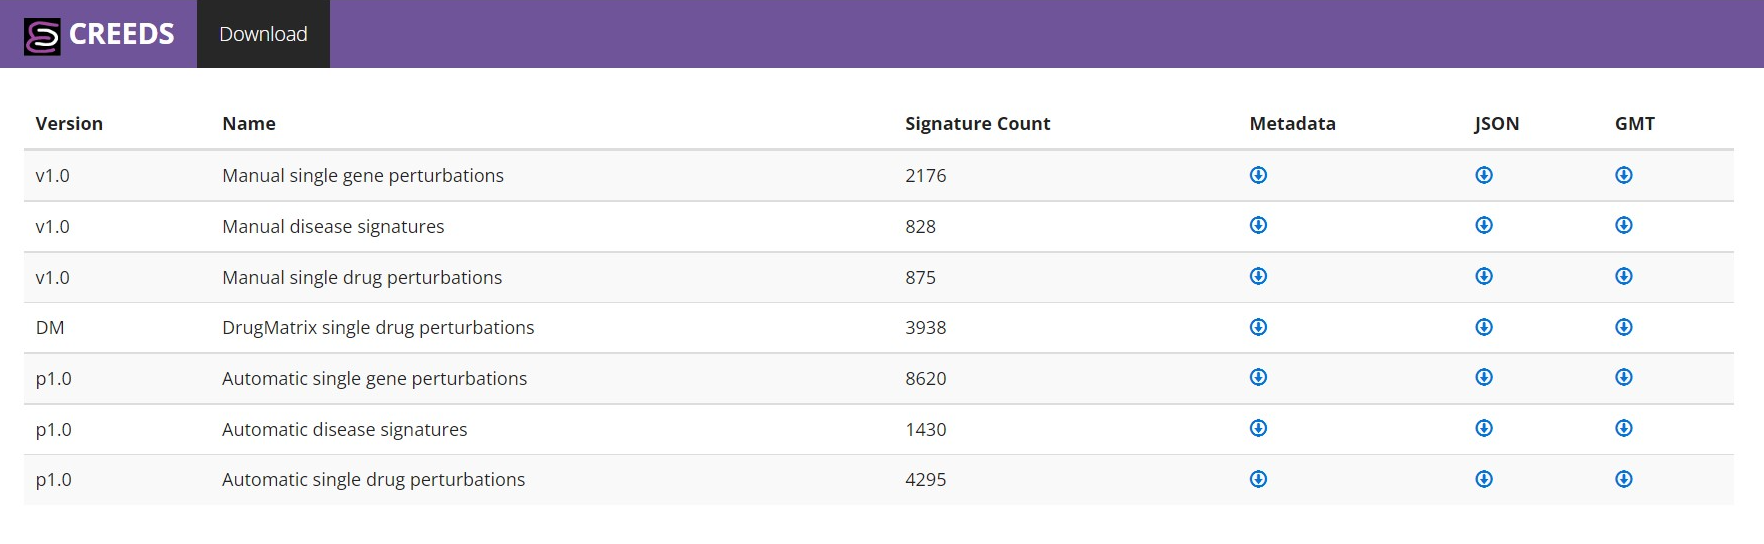Click the CREEDS logo home link
Image resolution: width=1764 pixels, height=544 pixels.
pyautogui.click(x=99, y=35)
